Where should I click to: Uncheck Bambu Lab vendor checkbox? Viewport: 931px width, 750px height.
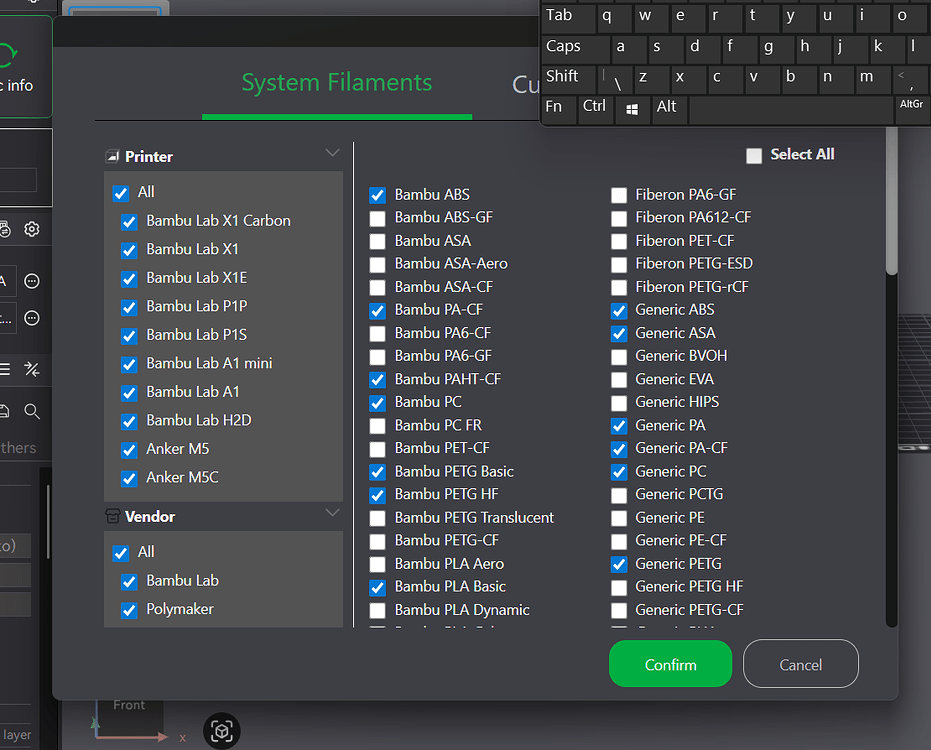129,581
